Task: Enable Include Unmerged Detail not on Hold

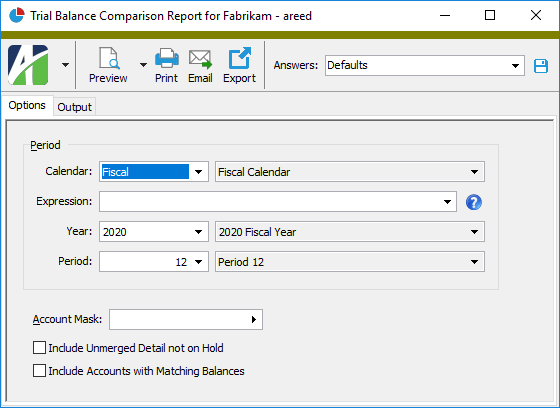Action: click(x=39, y=348)
